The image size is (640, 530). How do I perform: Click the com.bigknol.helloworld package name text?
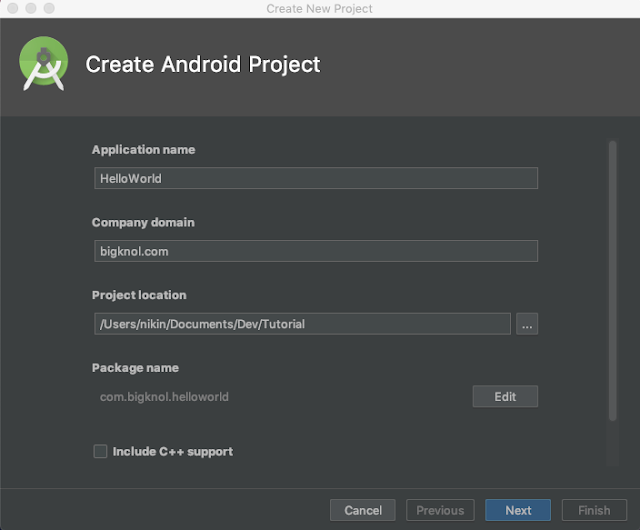point(164,397)
